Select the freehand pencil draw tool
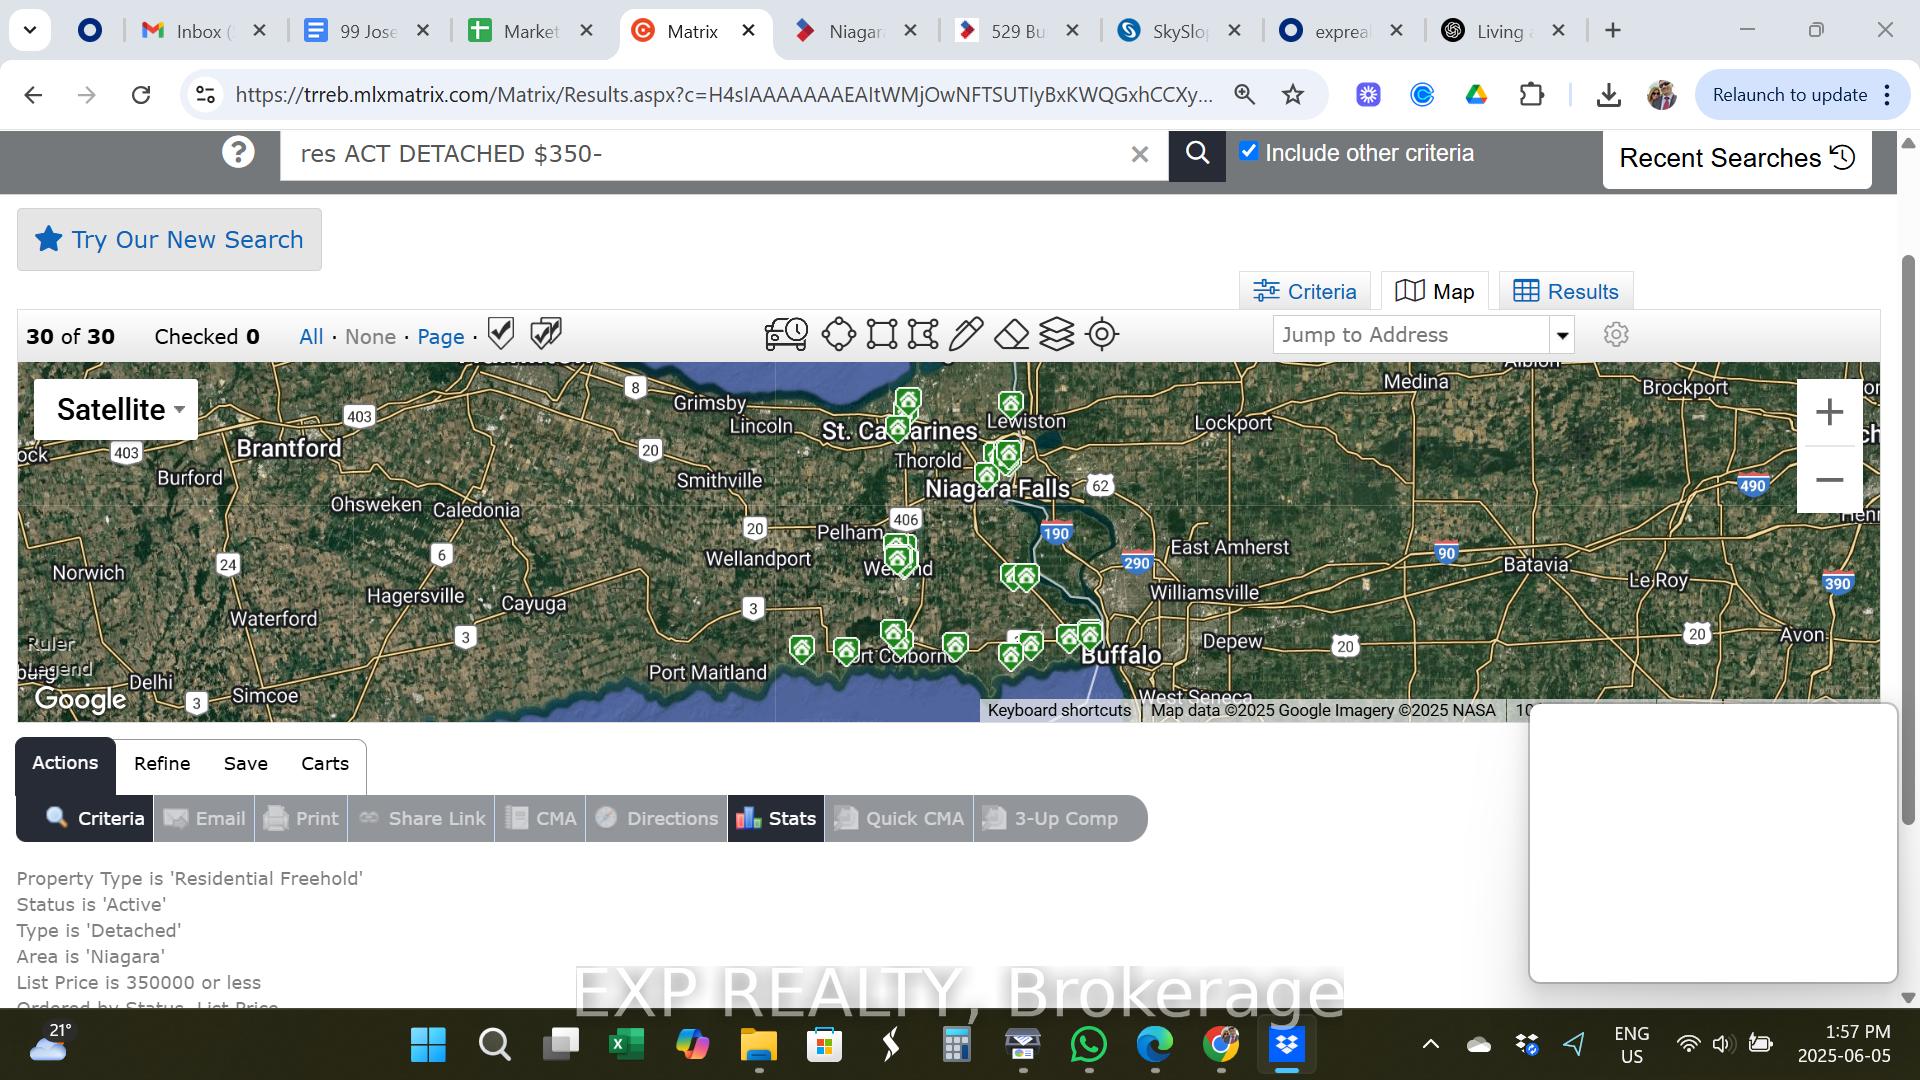1920x1080 pixels. 965,334
